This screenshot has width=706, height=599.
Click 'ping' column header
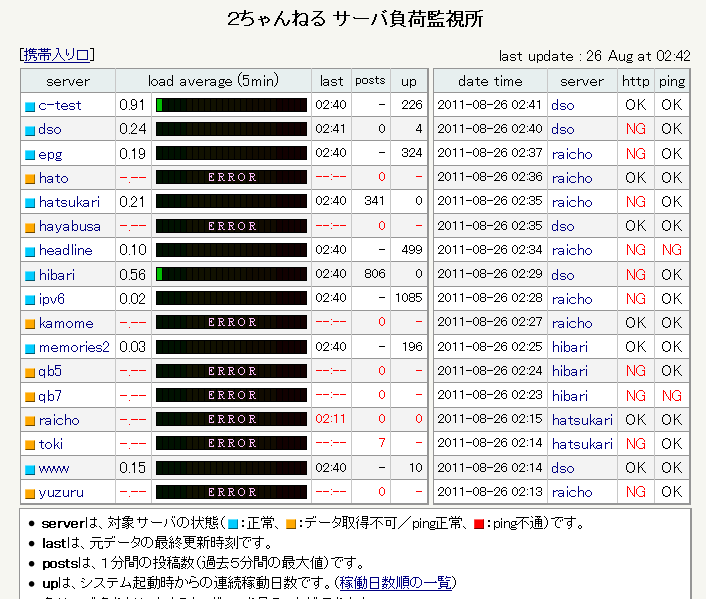point(672,82)
